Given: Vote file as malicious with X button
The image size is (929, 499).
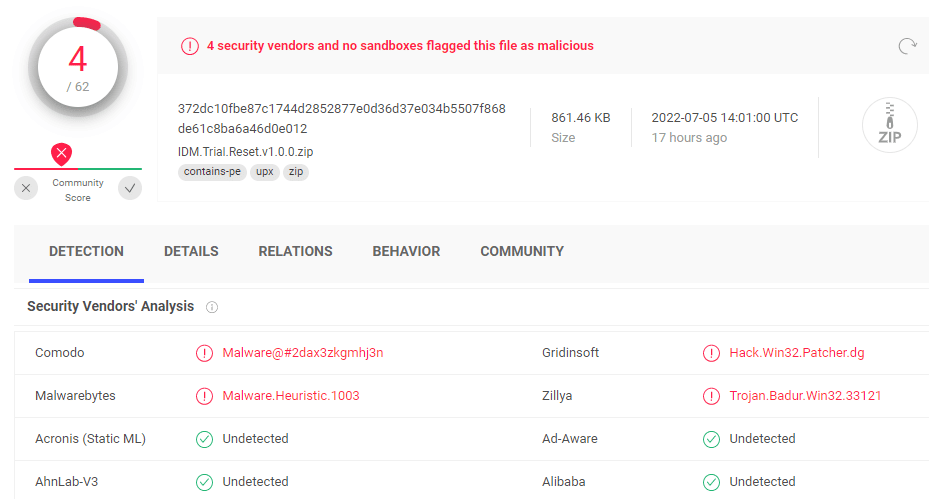Looking at the screenshot, I should click(26, 188).
